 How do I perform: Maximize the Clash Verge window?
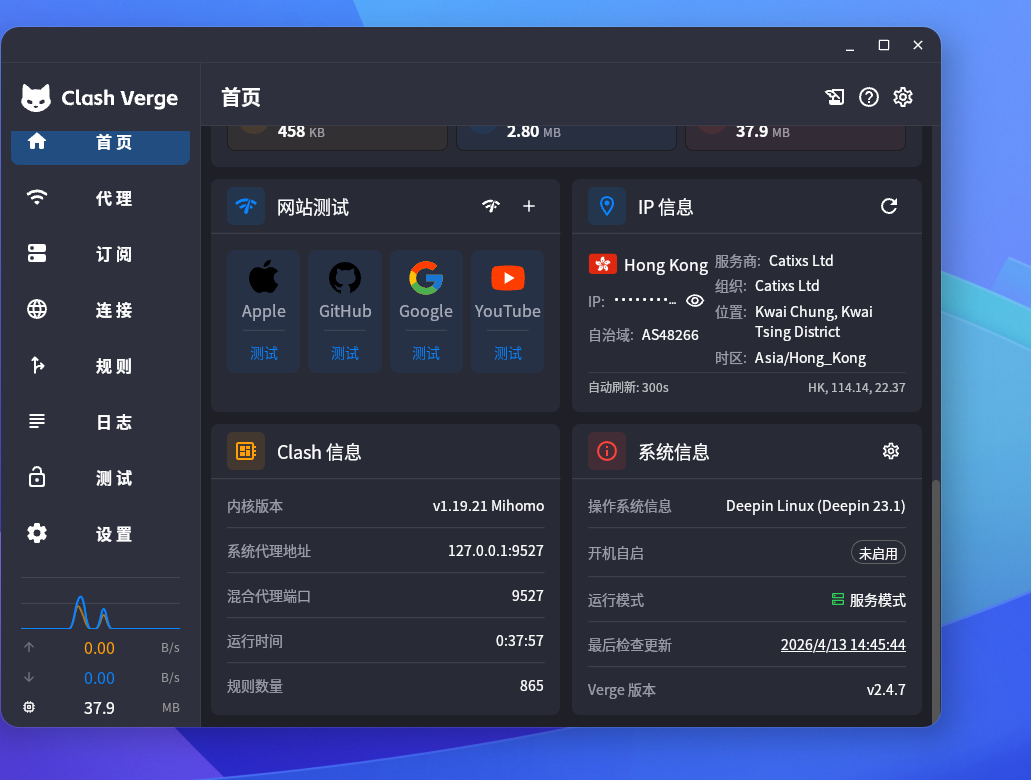884,45
